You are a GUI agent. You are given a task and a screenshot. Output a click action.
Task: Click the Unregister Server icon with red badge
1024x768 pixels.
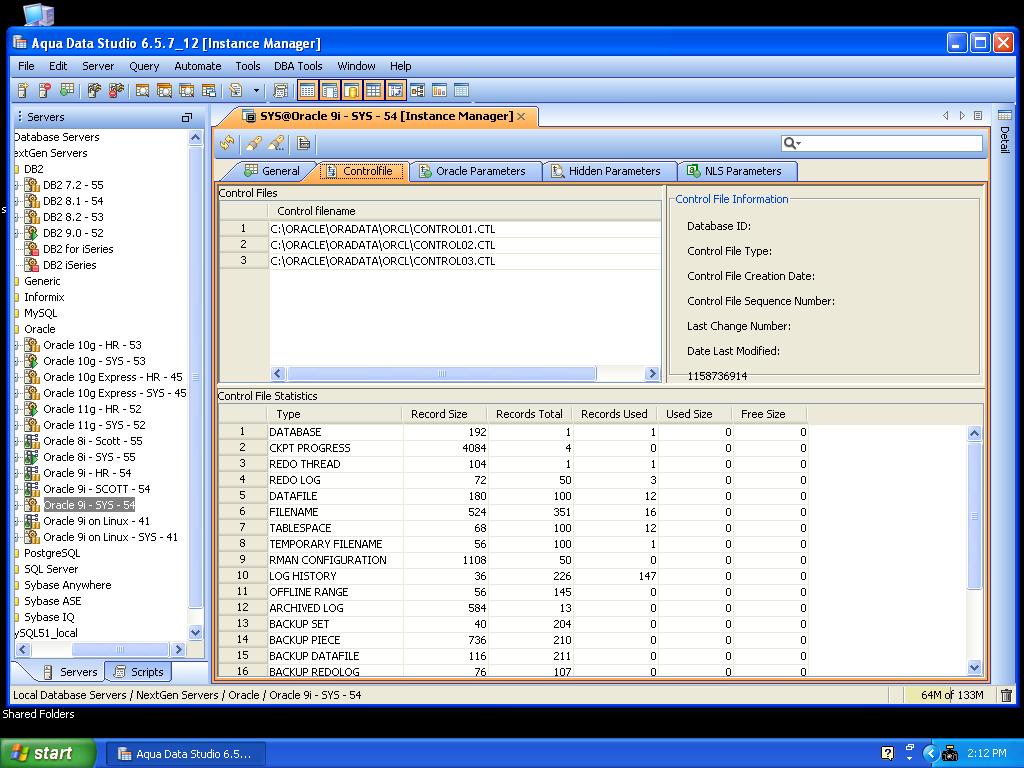click(44, 90)
